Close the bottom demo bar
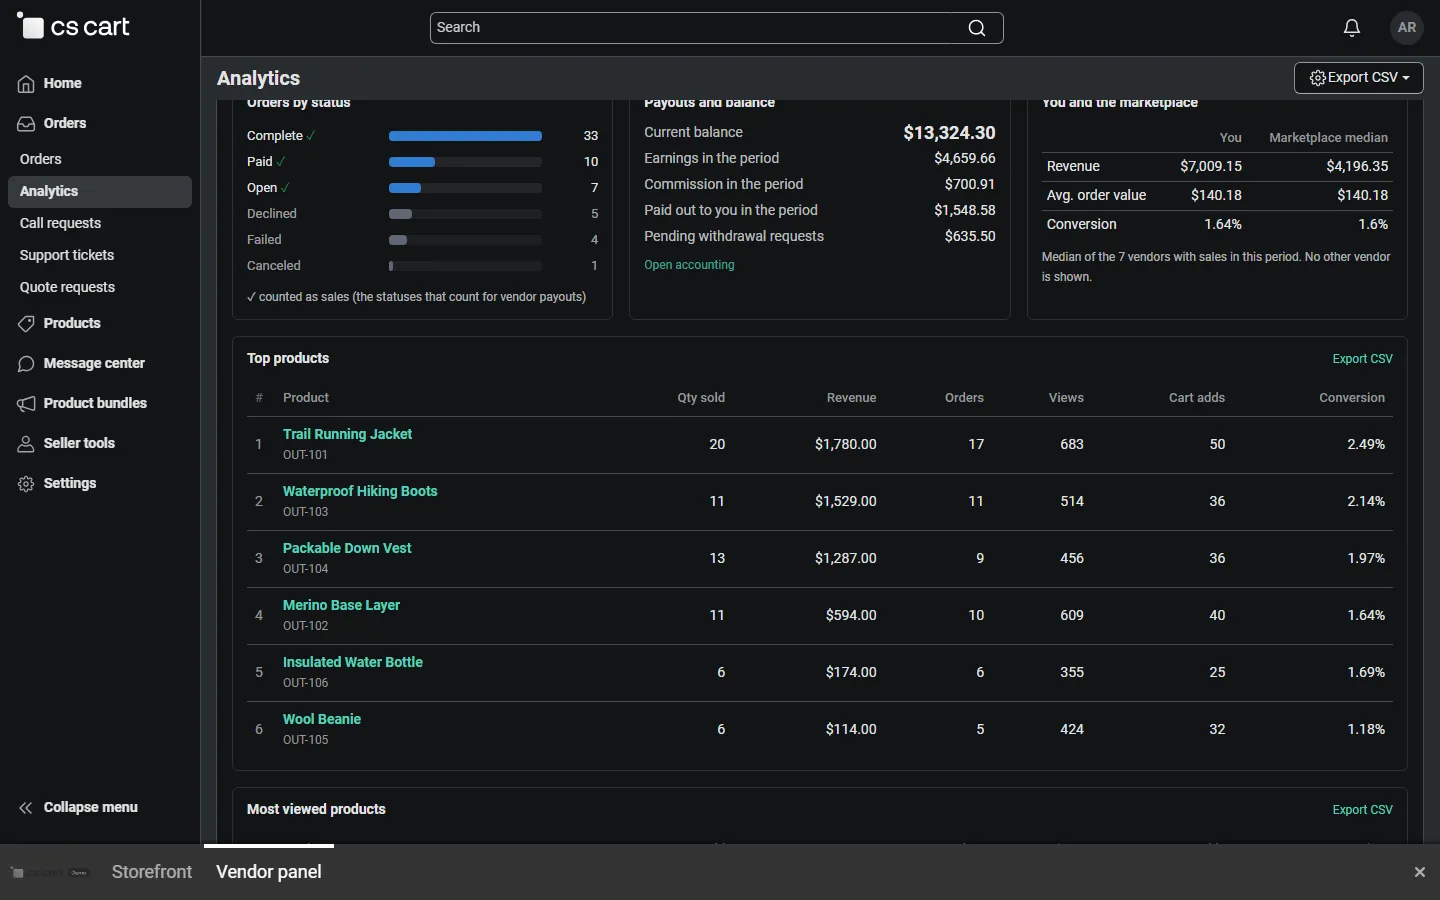This screenshot has height=900, width=1440. 1420,872
